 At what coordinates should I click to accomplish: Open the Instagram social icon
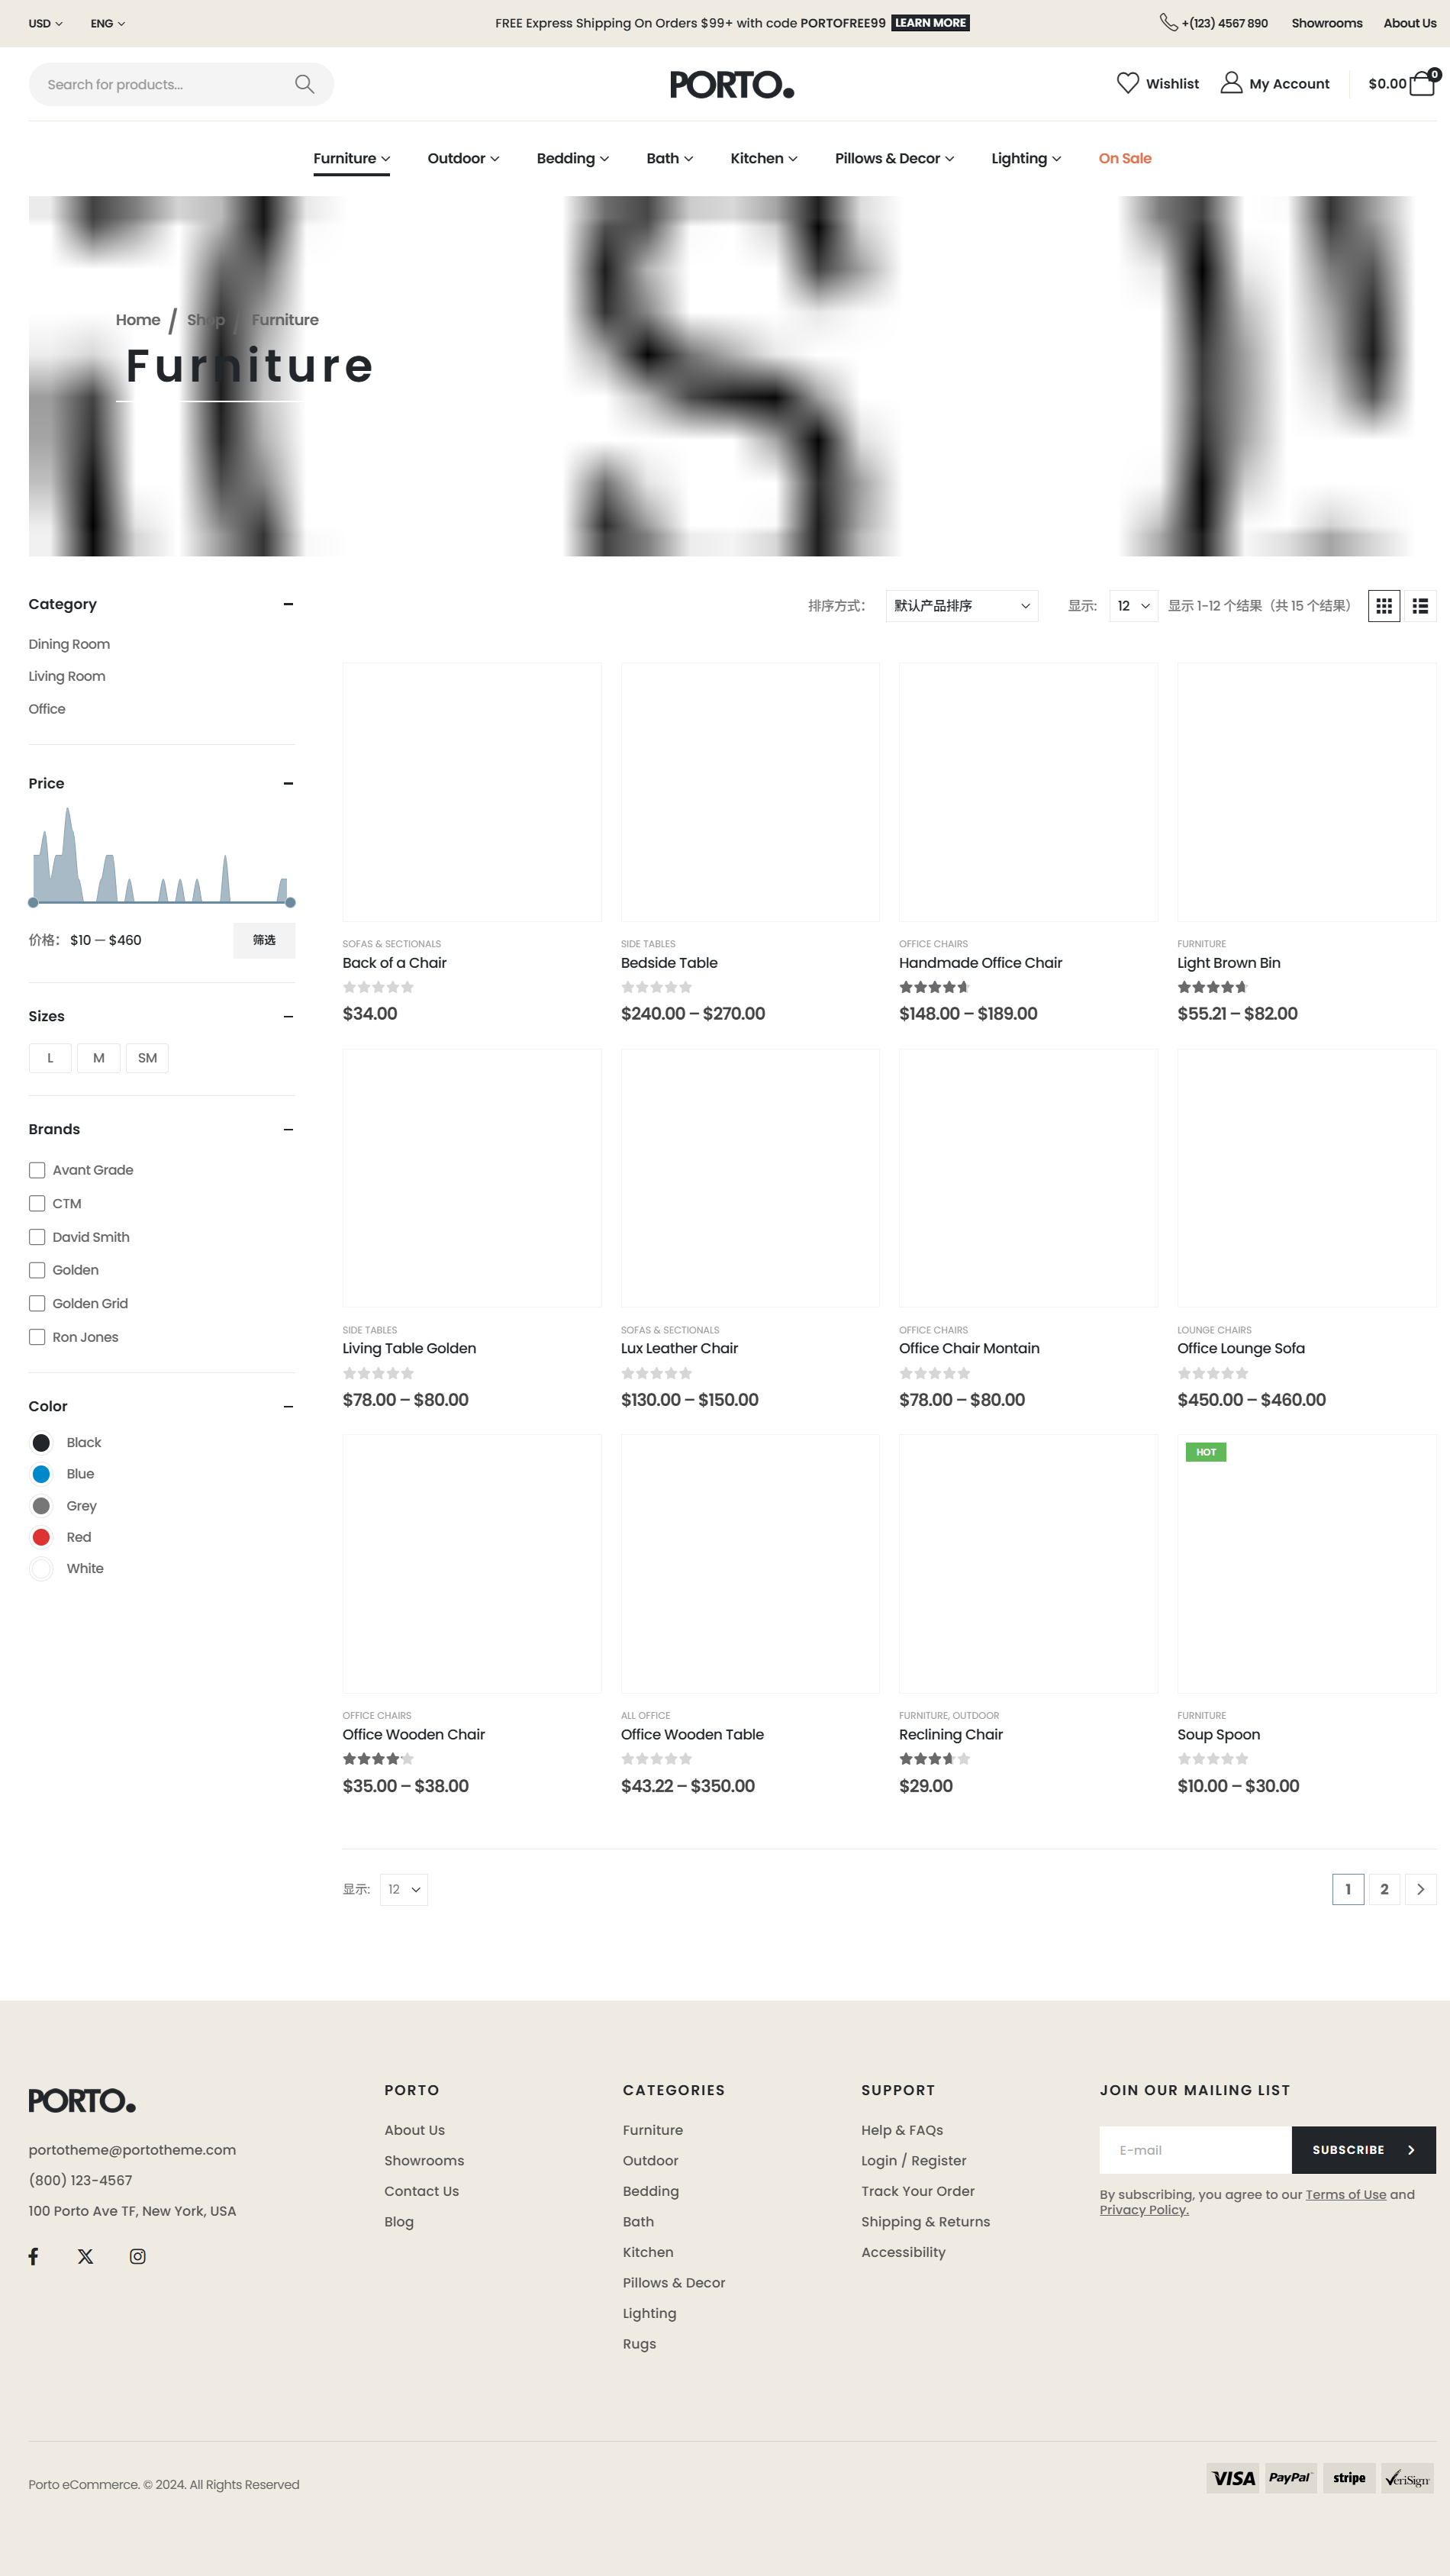pos(138,2256)
